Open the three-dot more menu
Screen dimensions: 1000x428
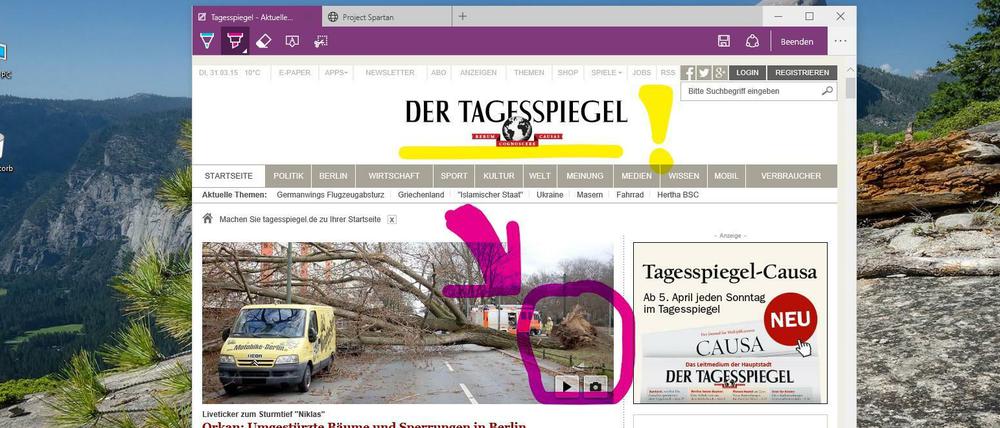pos(841,41)
